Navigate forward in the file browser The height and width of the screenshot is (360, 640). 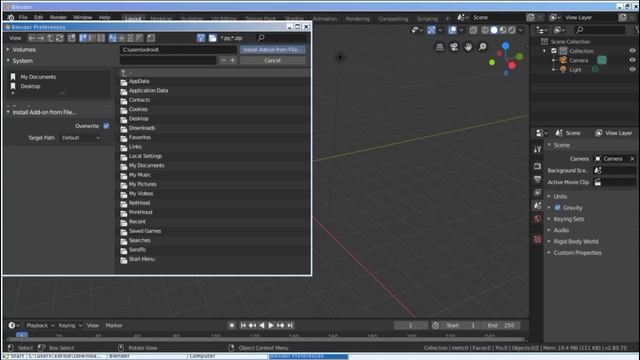coord(41,38)
